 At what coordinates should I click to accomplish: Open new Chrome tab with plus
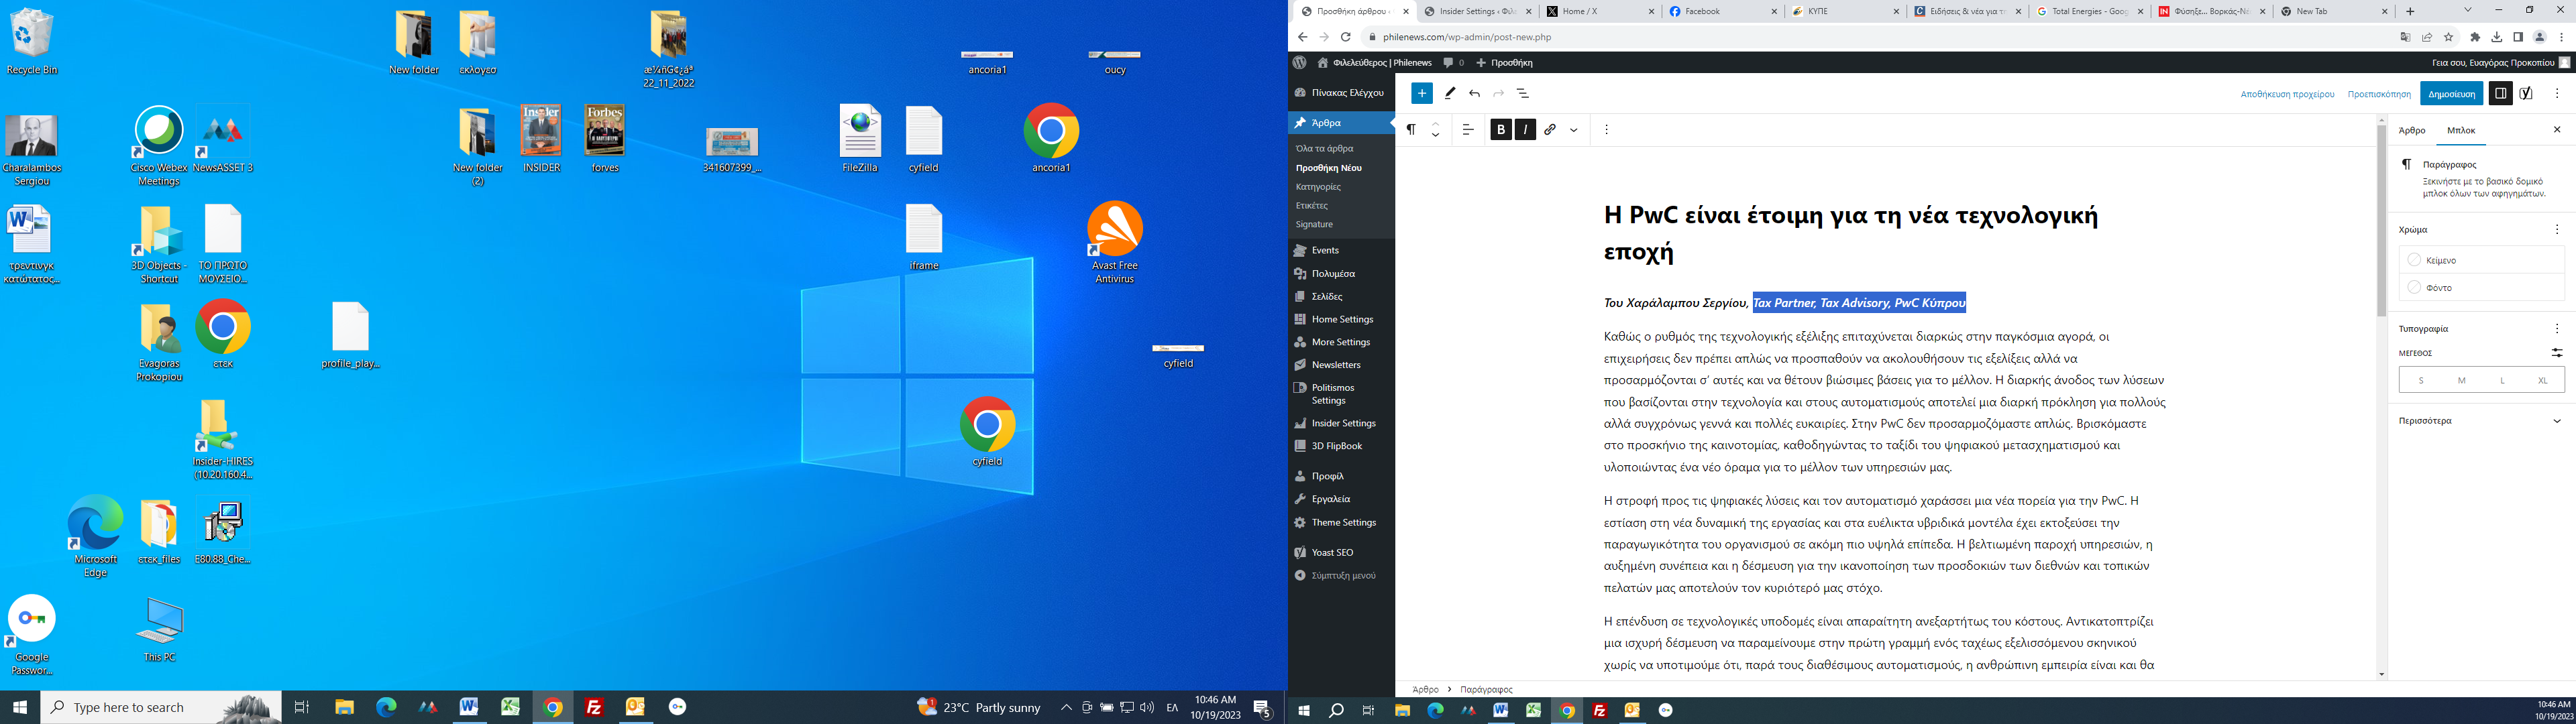(2410, 11)
